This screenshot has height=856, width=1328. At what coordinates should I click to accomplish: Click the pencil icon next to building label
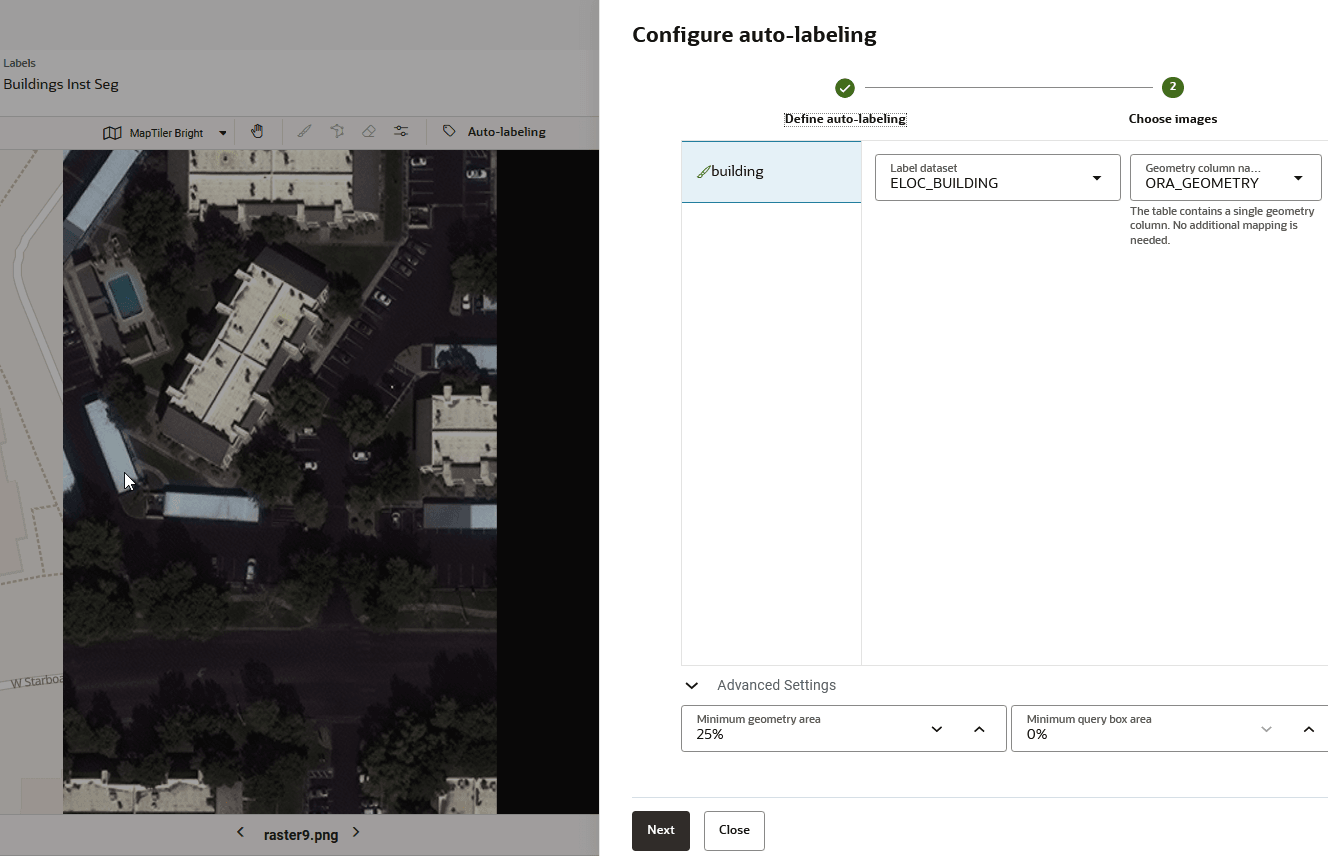[706, 171]
